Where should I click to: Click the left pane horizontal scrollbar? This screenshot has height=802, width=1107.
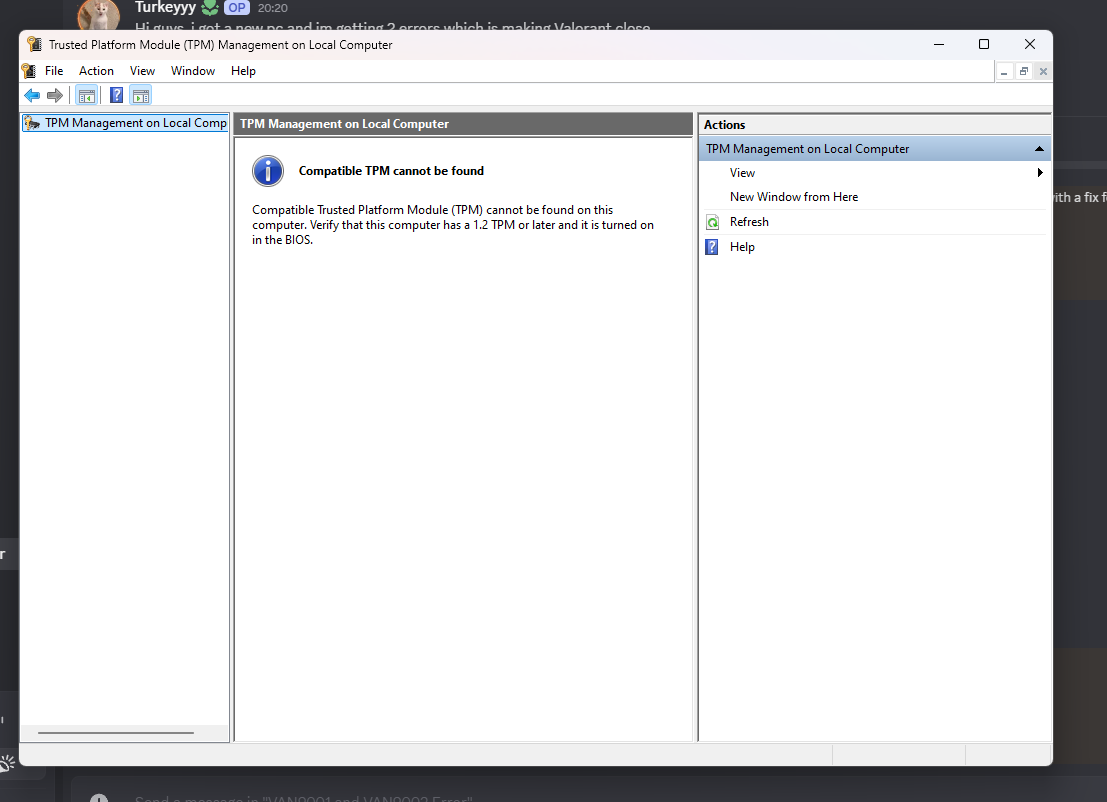click(x=116, y=733)
